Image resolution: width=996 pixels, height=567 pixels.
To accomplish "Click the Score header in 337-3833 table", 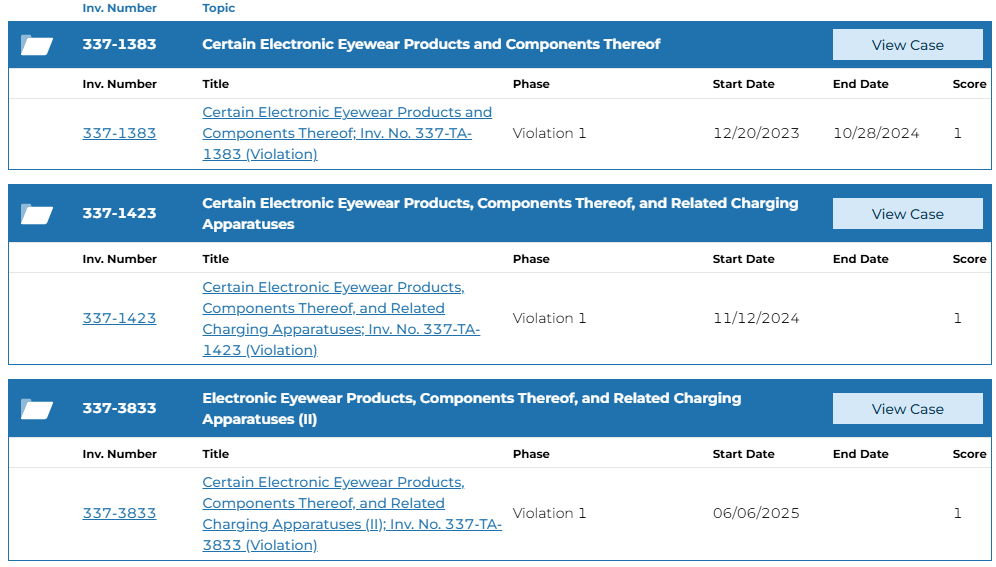I will [x=969, y=454].
